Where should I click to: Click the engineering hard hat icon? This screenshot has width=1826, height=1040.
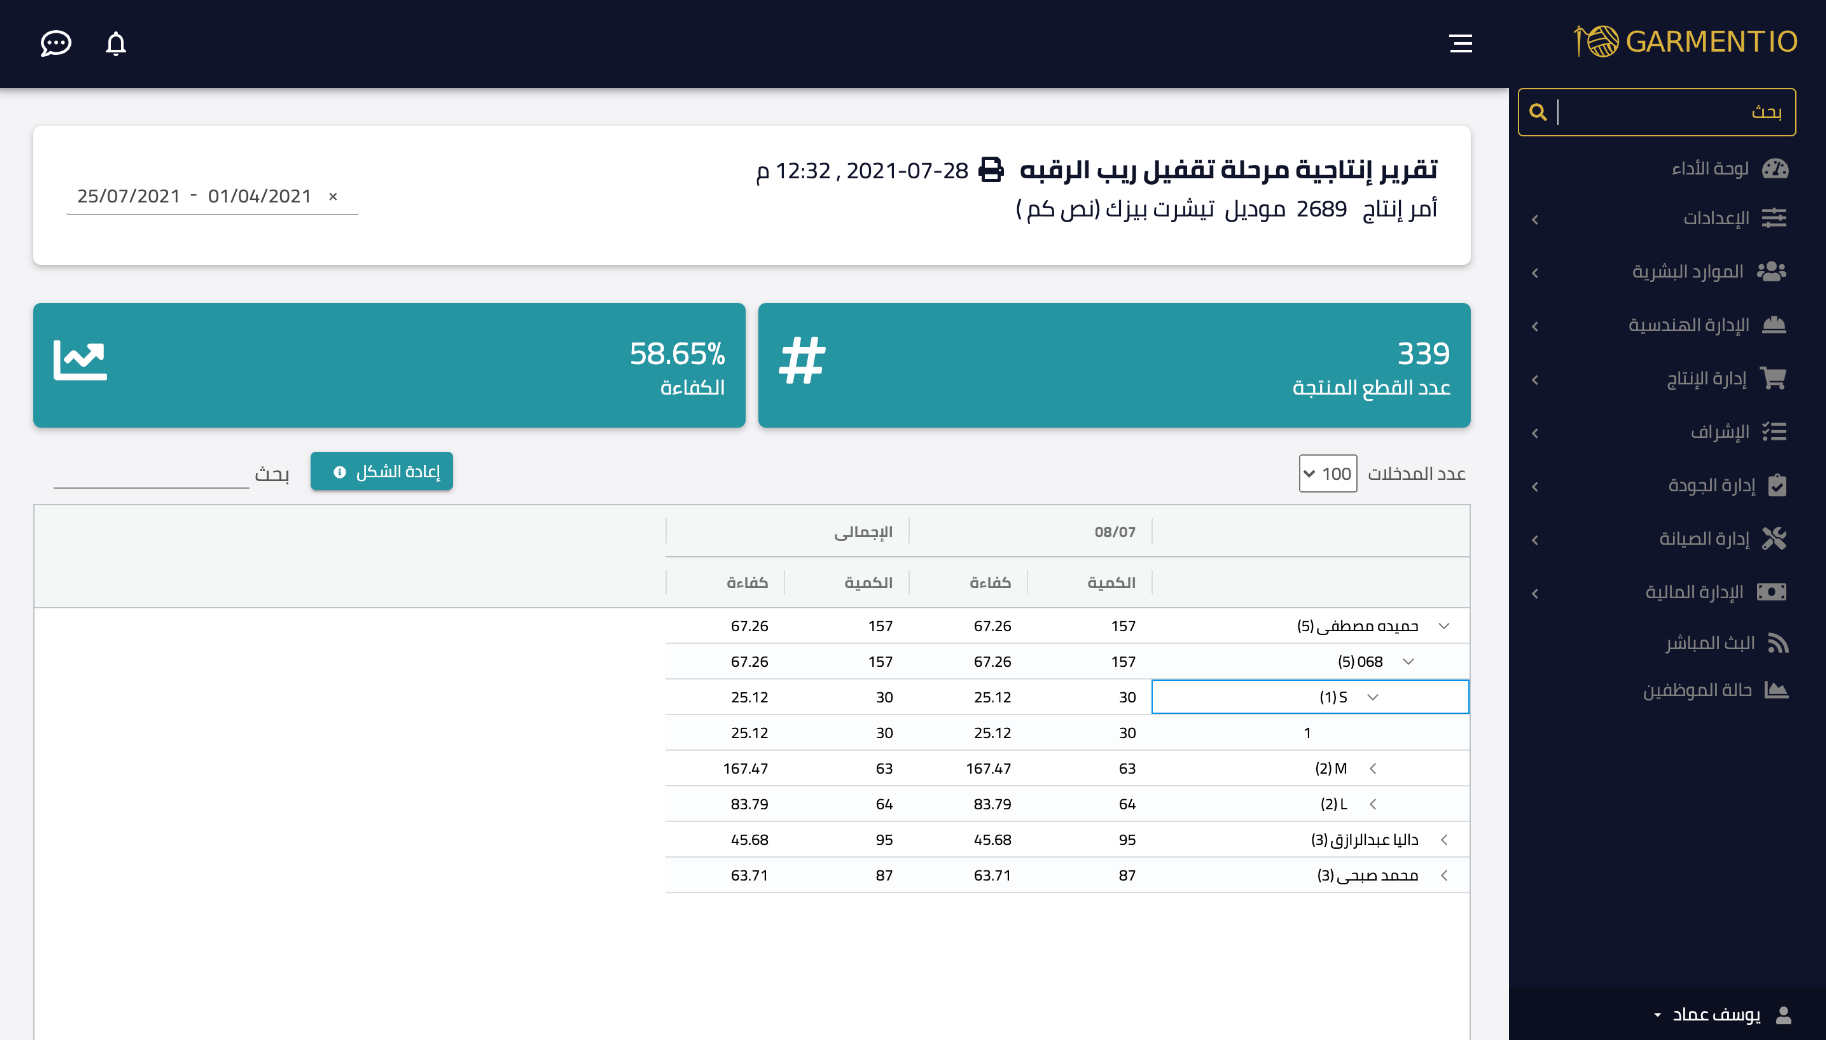point(1774,325)
